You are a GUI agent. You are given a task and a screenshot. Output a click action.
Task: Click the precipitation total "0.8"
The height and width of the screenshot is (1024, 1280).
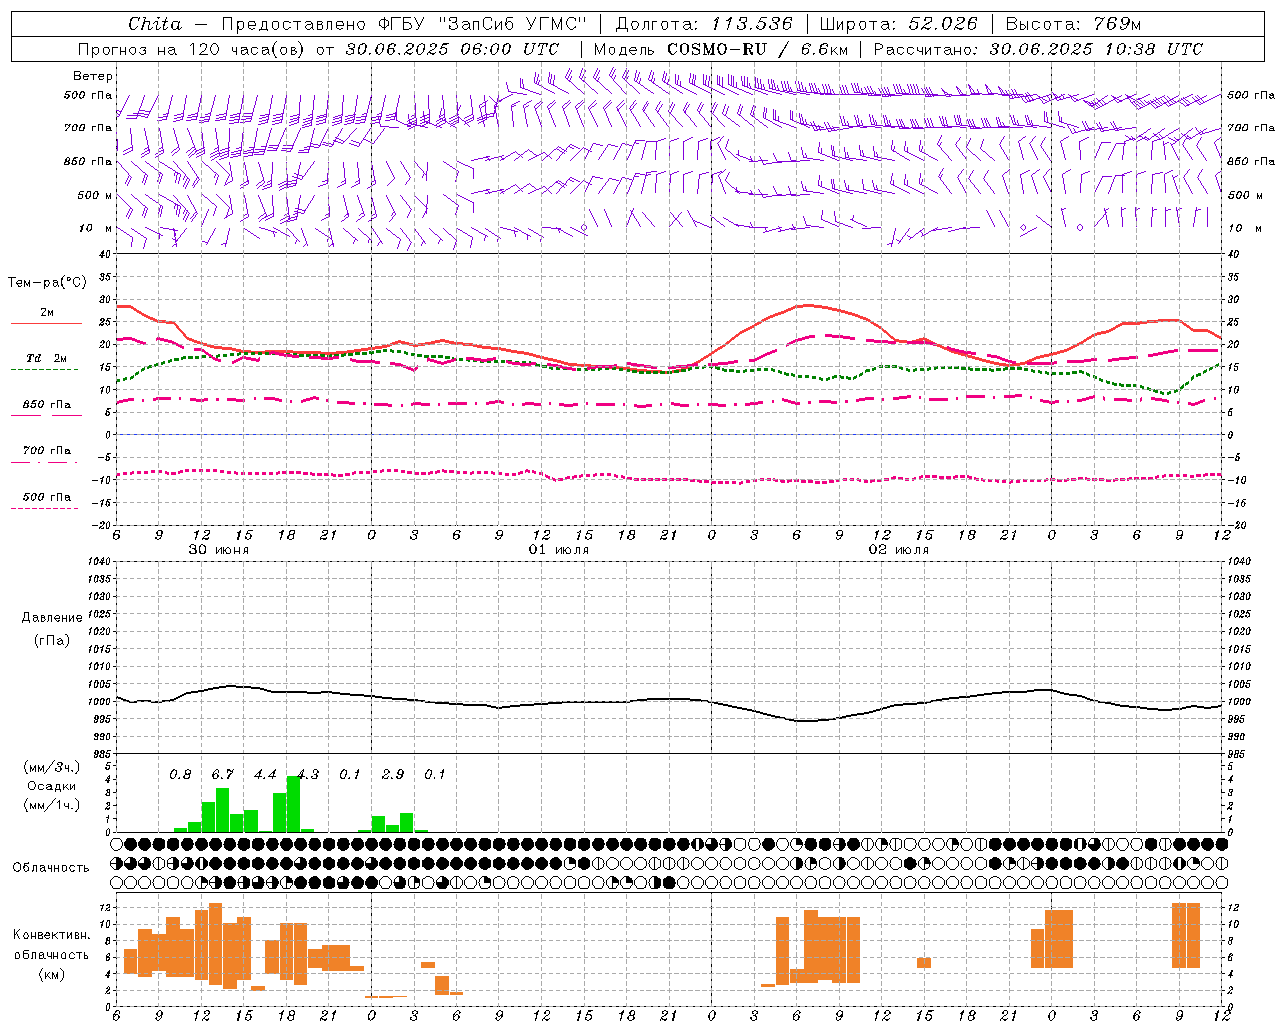pyautogui.click(x=180, y=775)
